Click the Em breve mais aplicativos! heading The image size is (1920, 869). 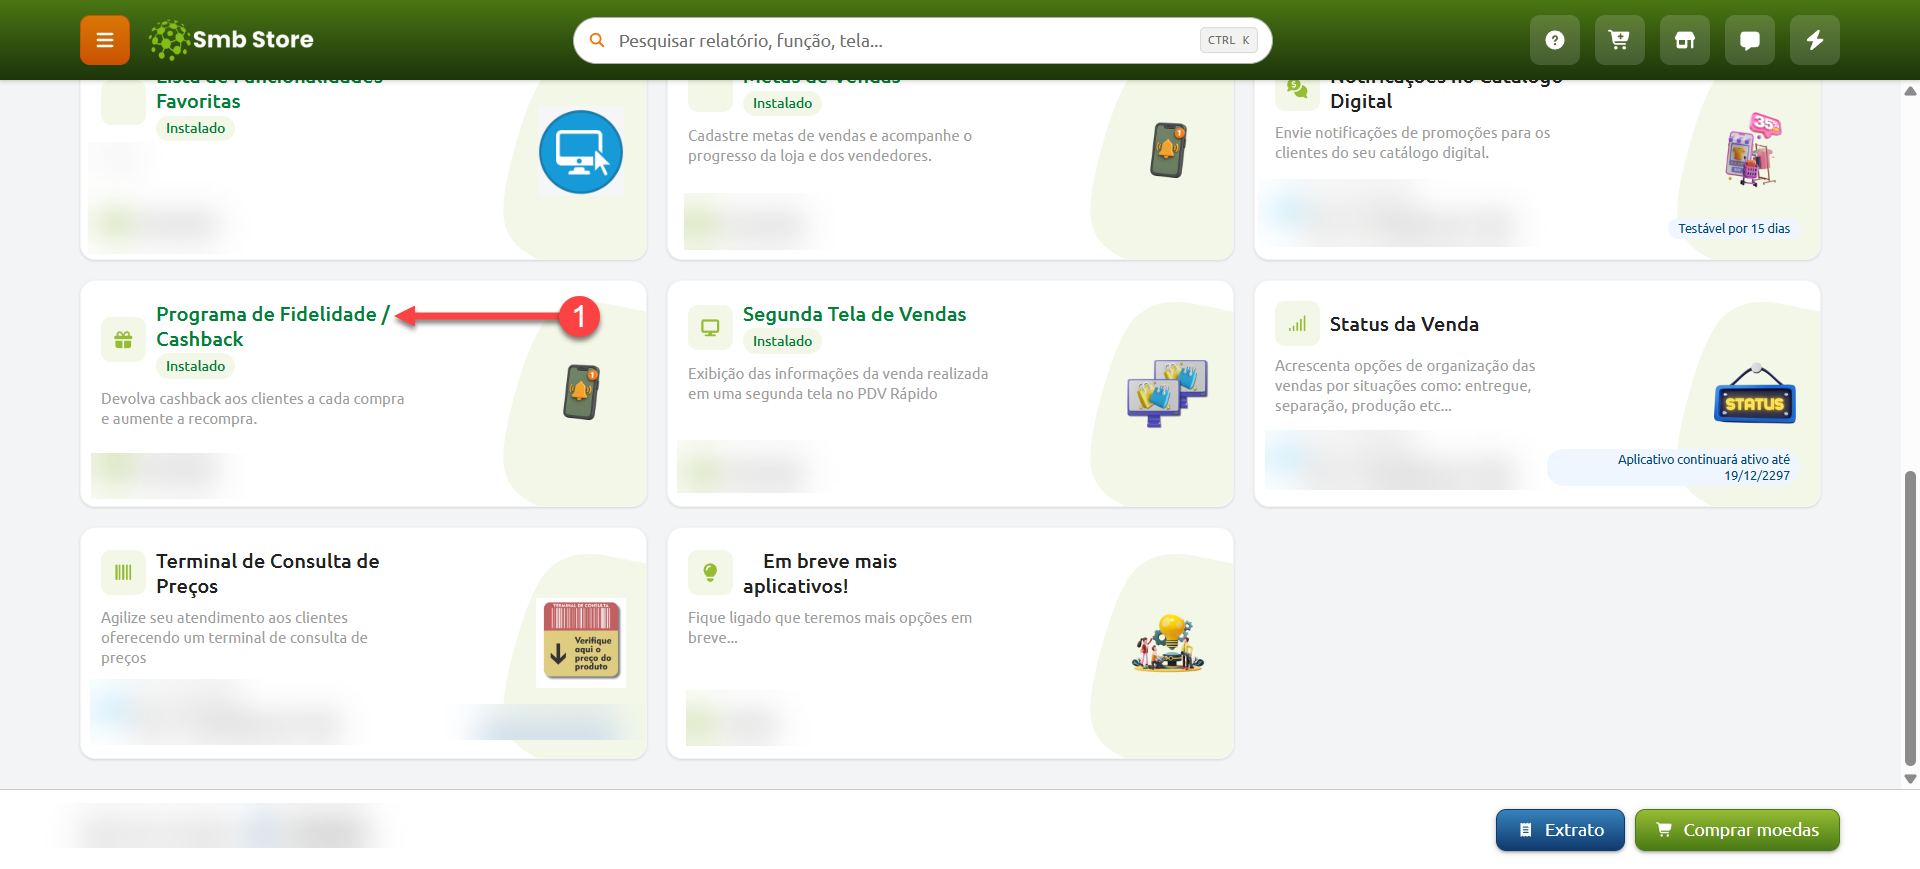[820, 574]
